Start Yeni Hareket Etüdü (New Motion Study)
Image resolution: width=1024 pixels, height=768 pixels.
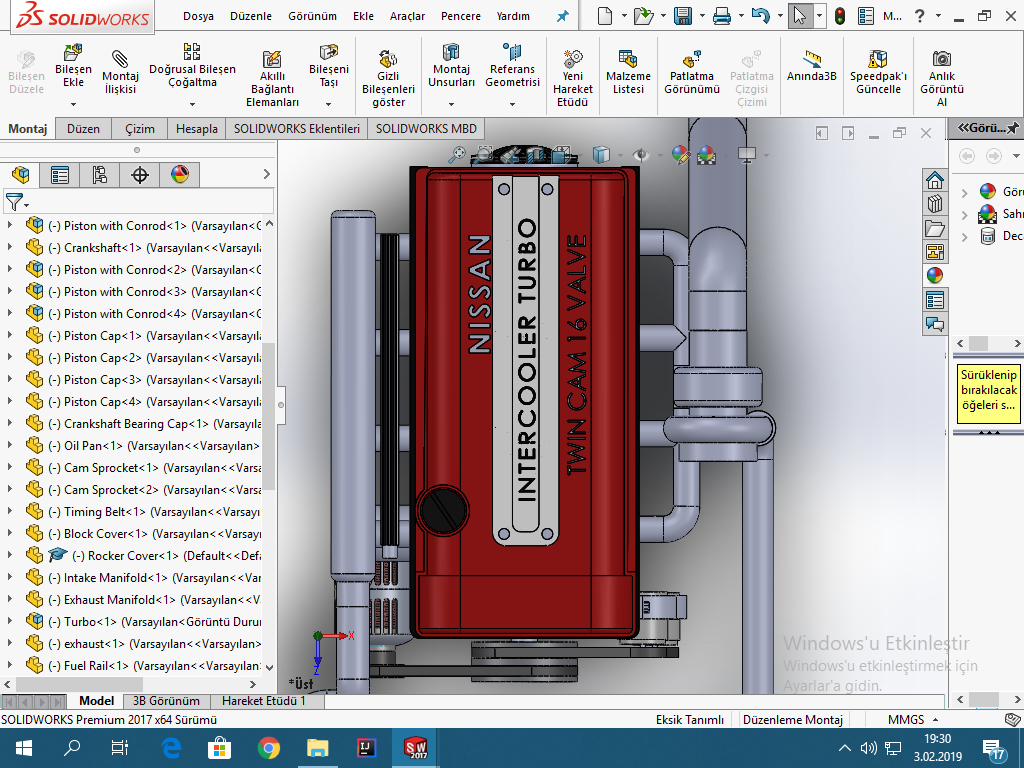[573, 78]
